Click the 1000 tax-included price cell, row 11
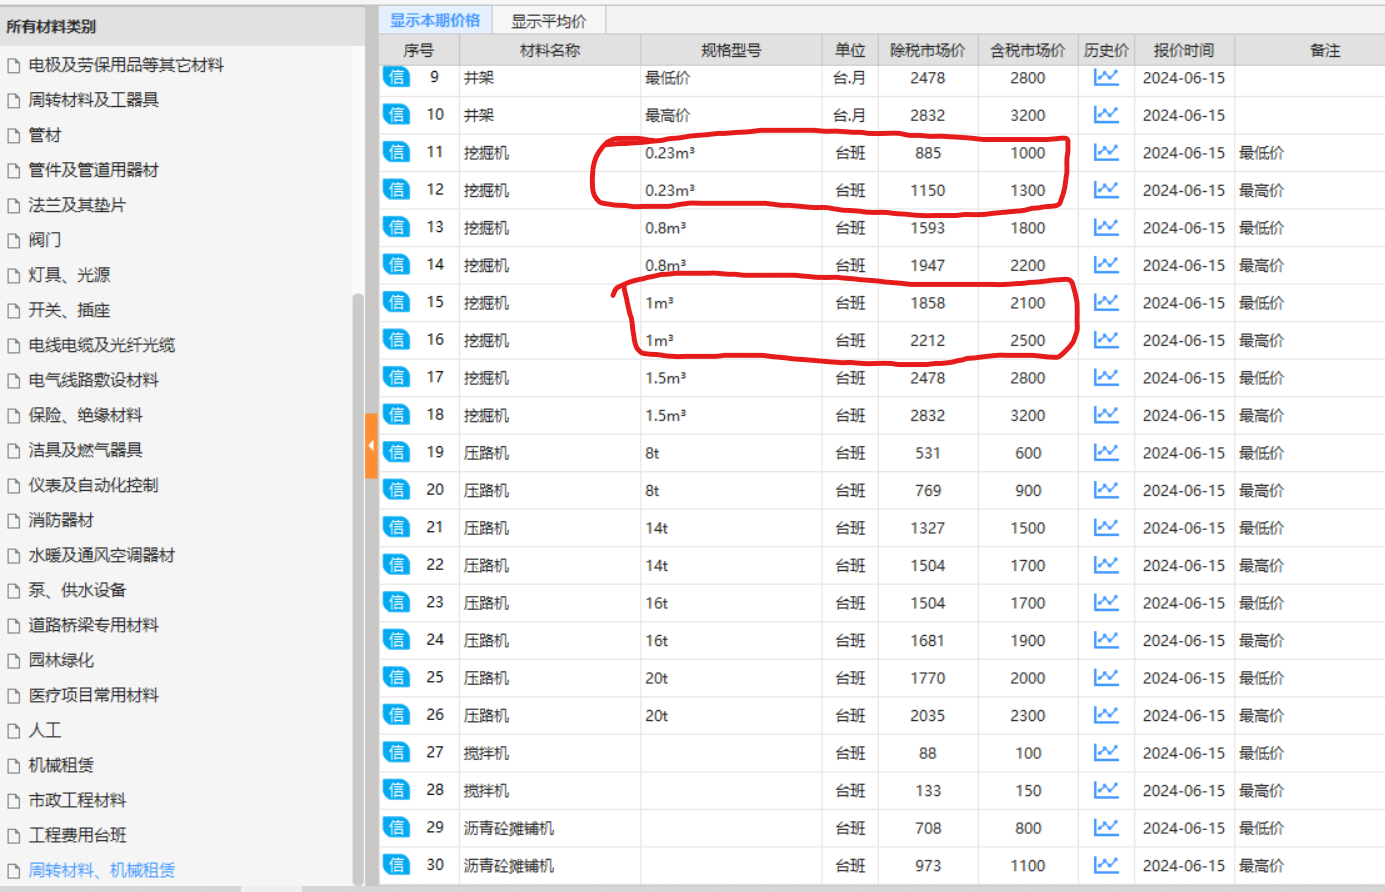The height and width of the screenshot is (892, 1385). point(1028,153)
